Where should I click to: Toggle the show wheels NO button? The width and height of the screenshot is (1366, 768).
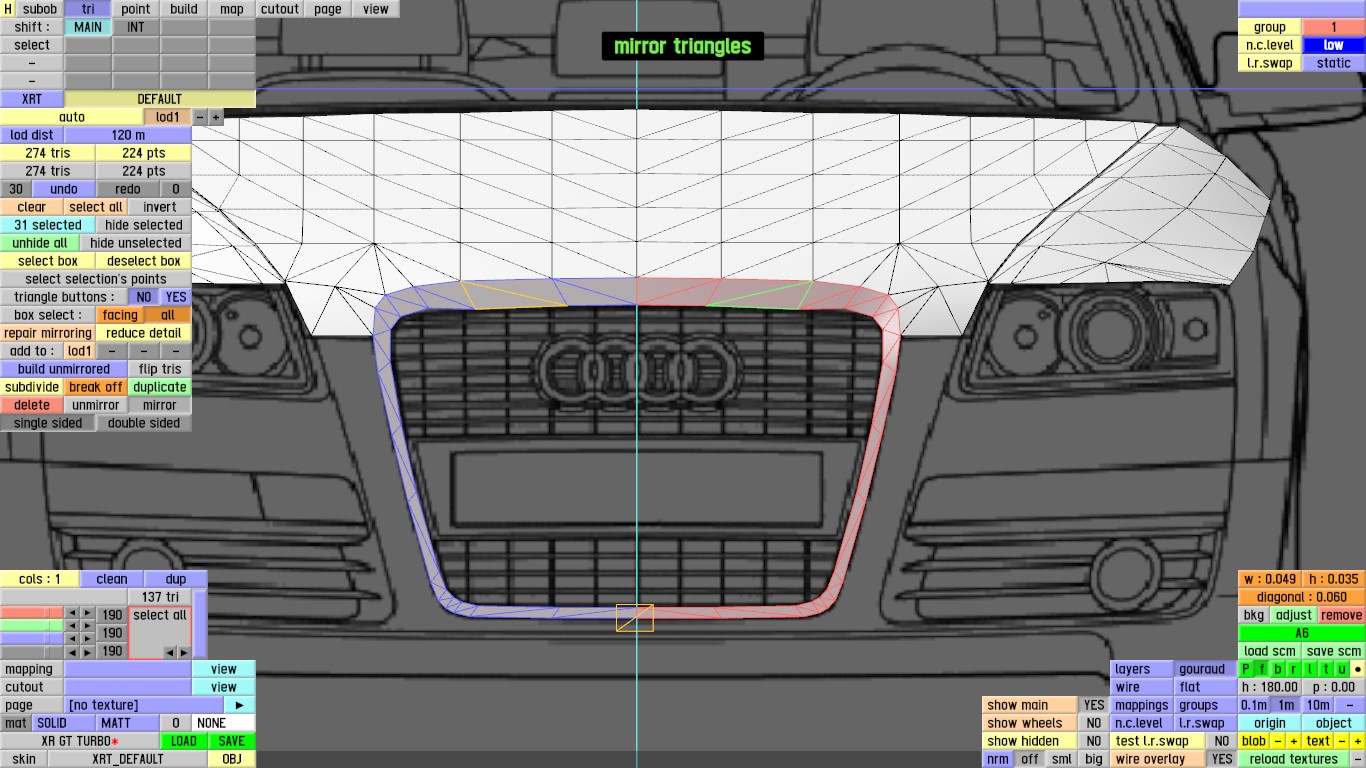point(1094,723)
